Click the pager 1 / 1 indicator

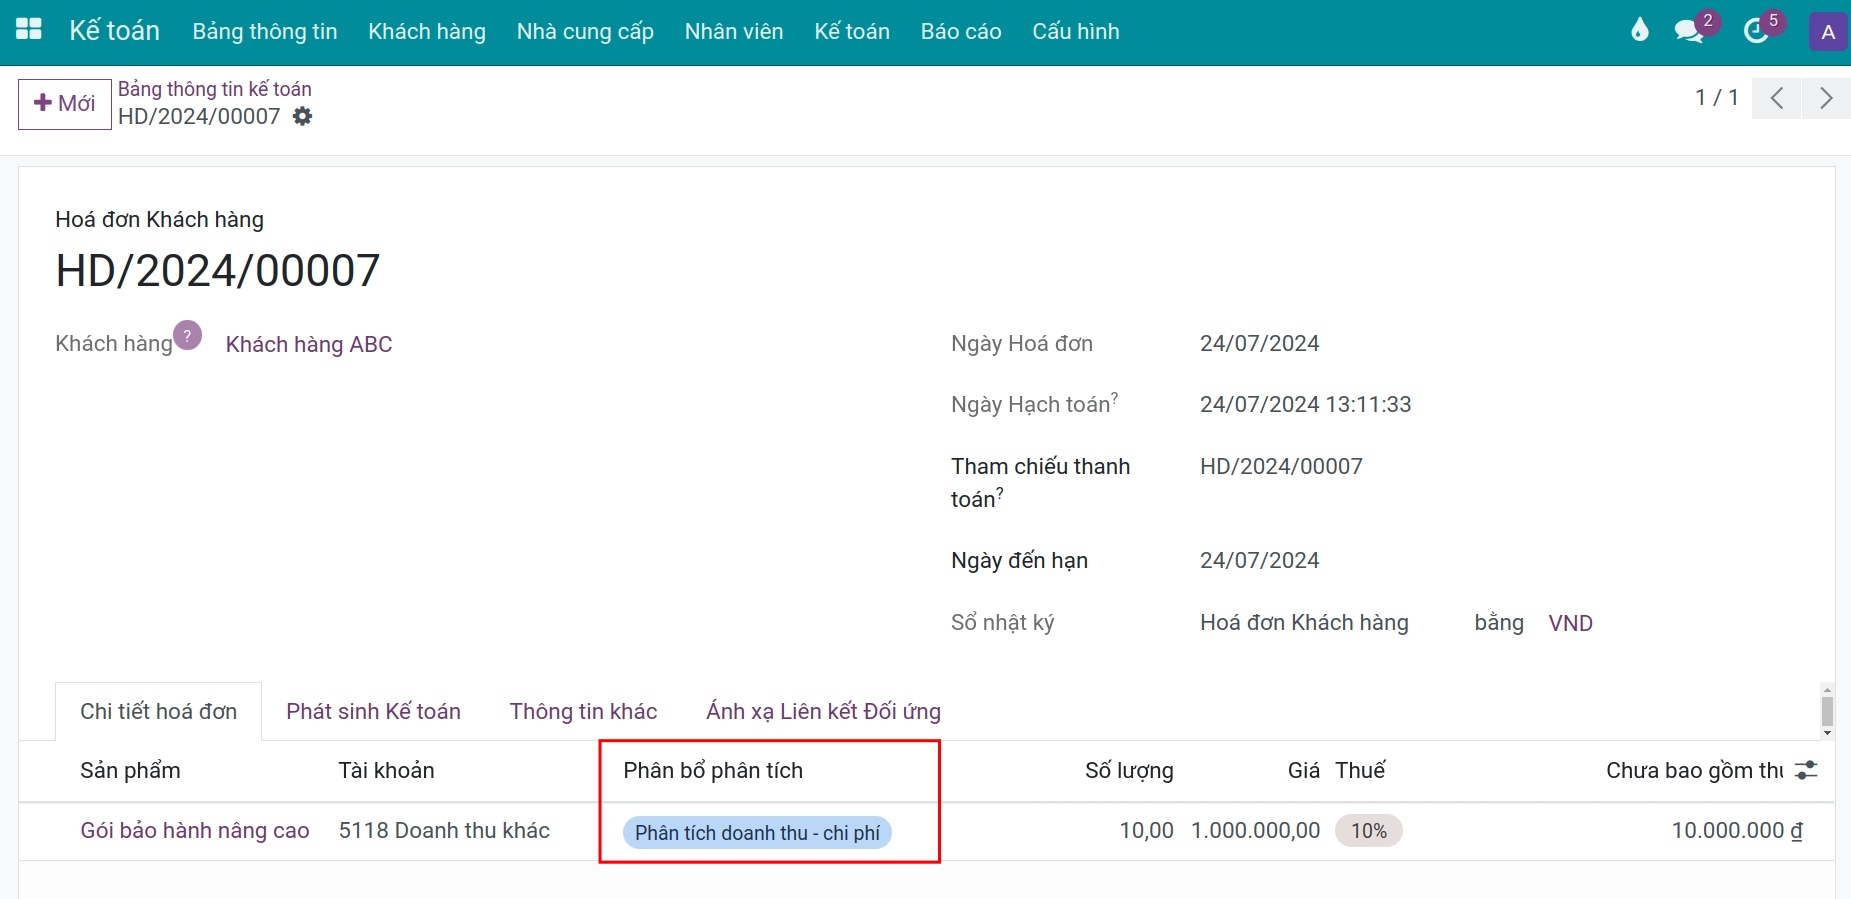(x=1717, y=98)
